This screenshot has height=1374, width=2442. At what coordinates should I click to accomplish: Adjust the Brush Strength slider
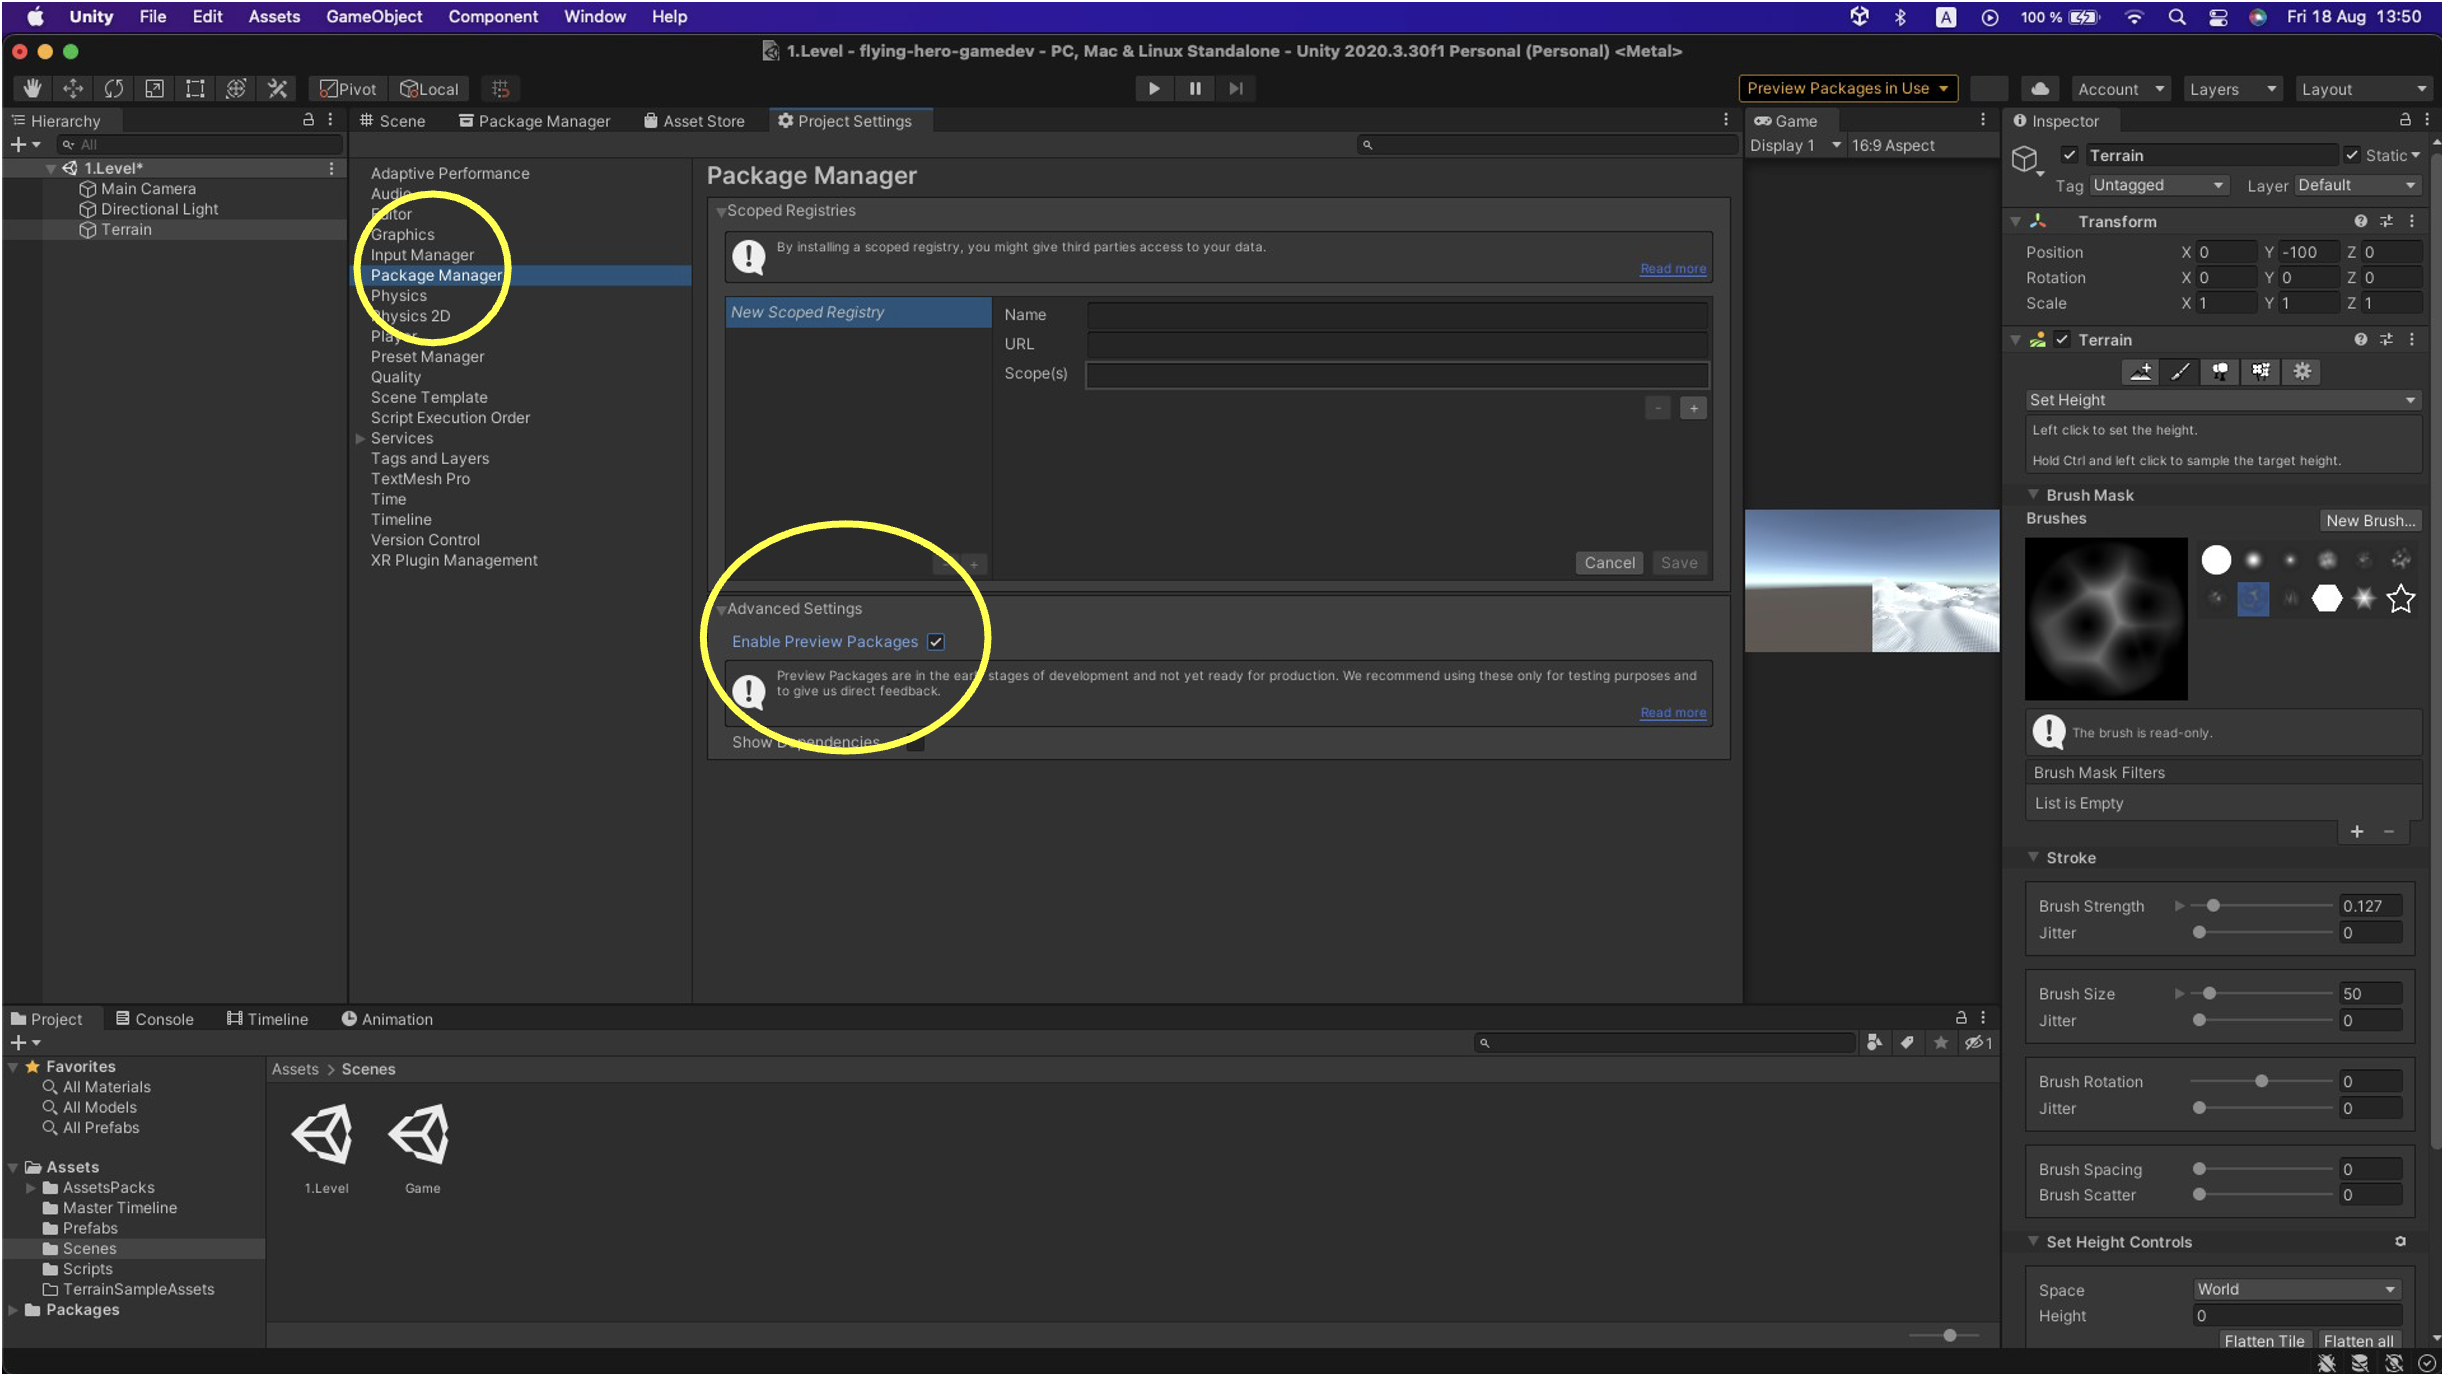coord(2261,906)
